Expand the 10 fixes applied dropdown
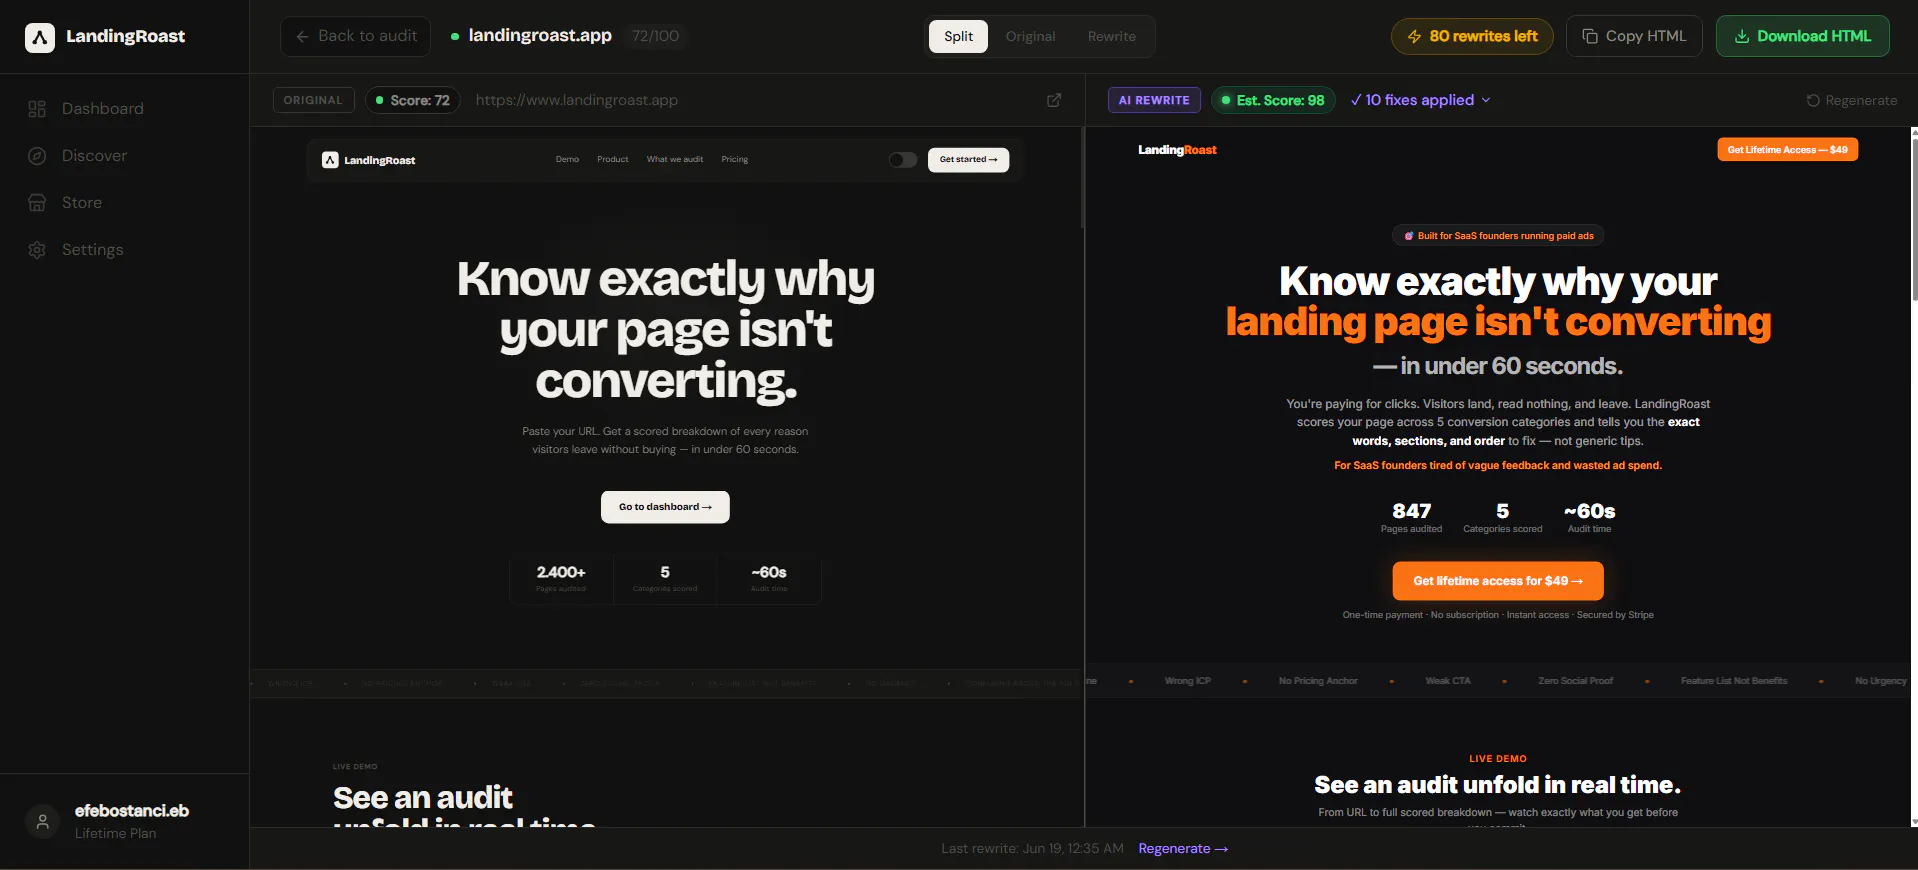The height and width of the screenshot is (870, 1918). [x=1420, y=100]
